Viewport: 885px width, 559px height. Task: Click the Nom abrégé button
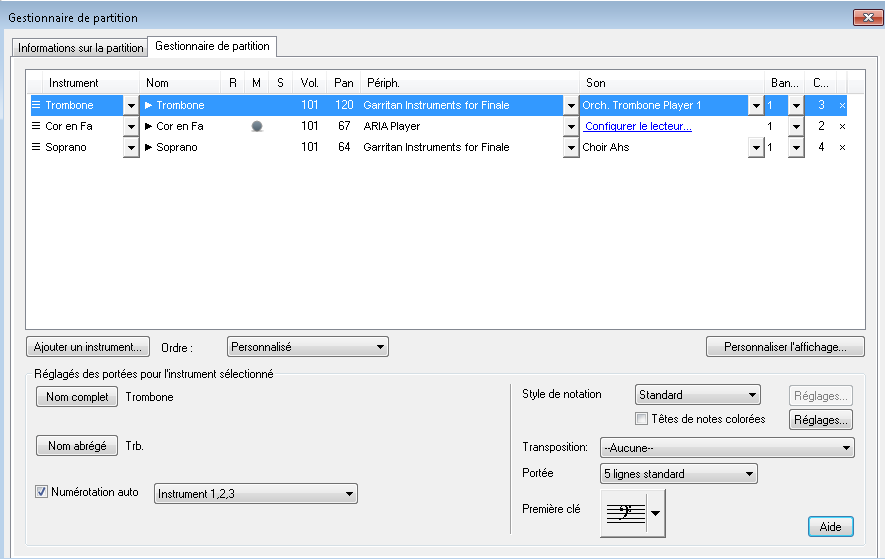(77, 446)
